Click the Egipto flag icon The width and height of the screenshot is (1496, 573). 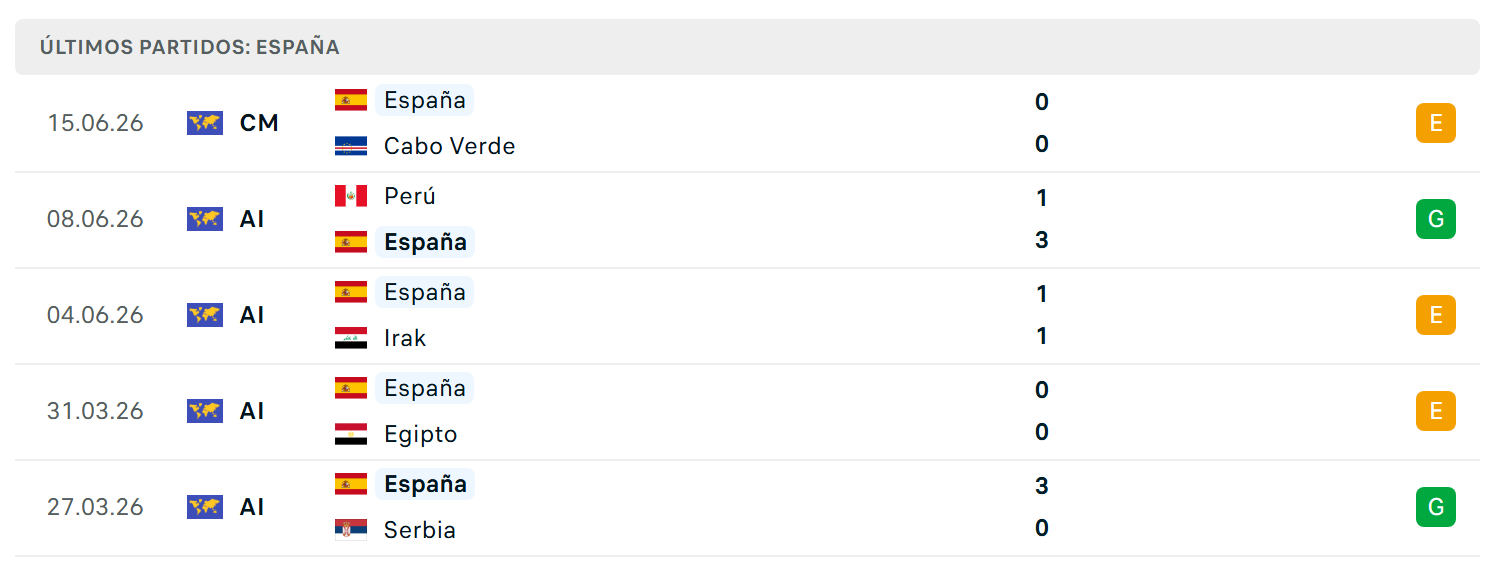coord(351,434)
